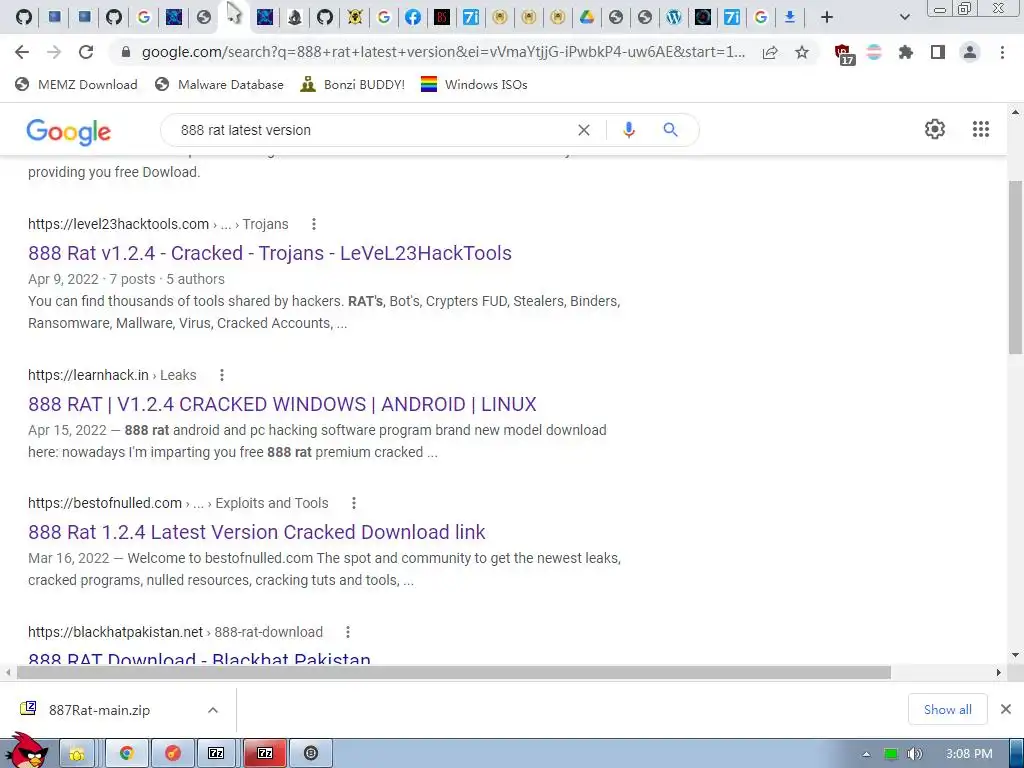Share this page via the share icon
This screenshot has width=1024, height=768.
coord(770,52)
